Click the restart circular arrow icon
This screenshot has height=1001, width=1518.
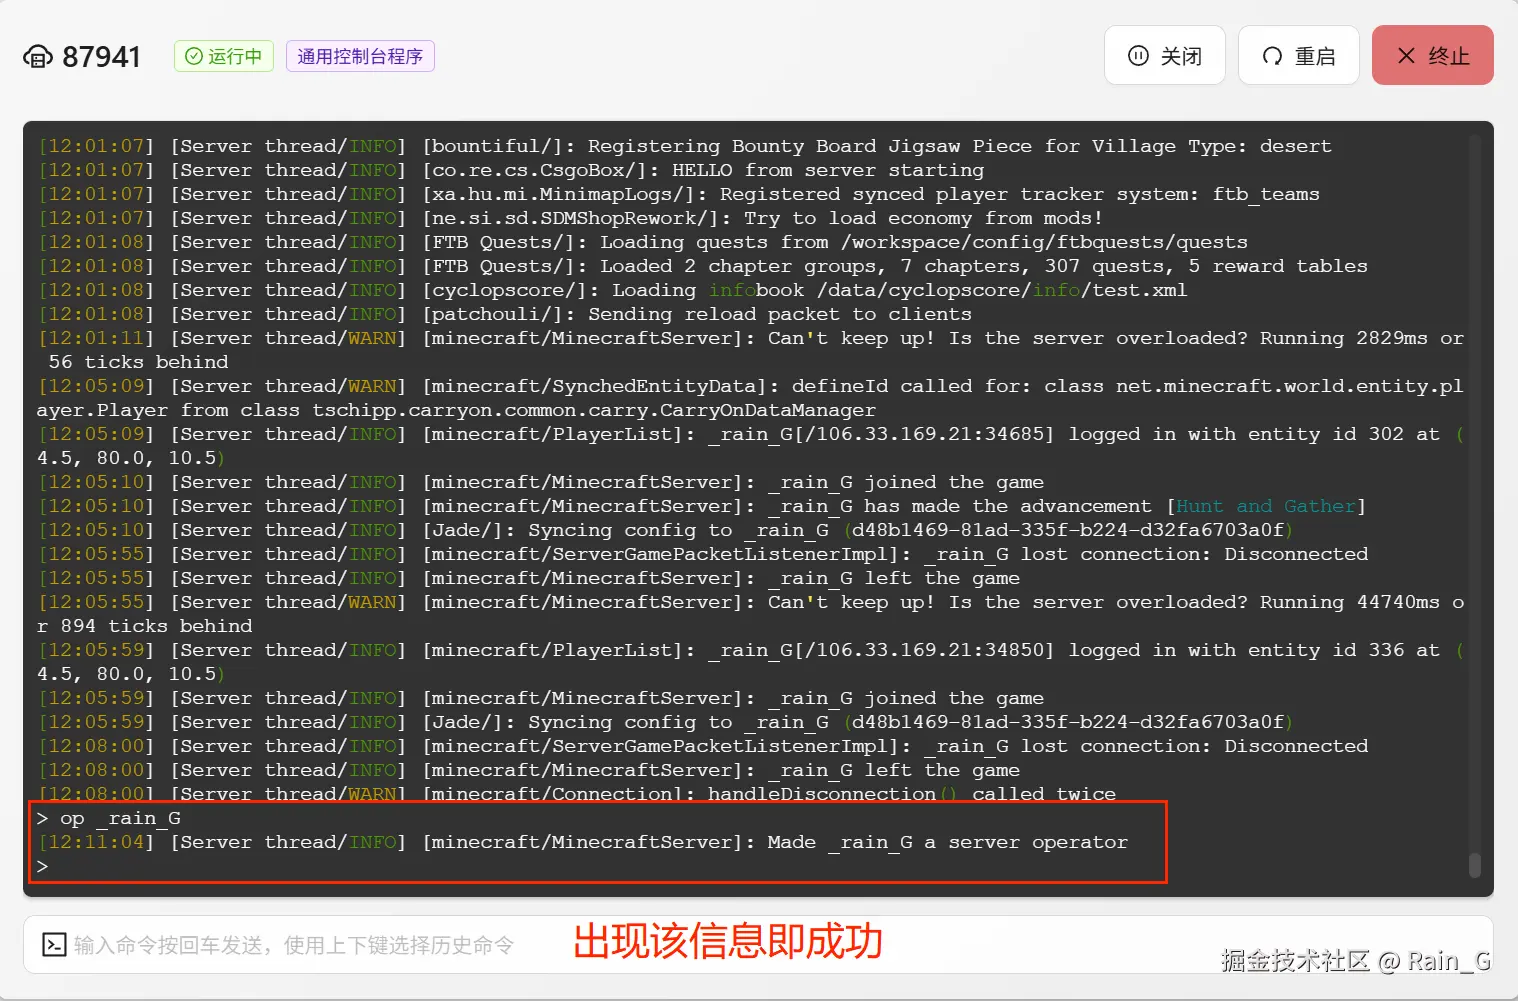pyautogui.click(x=1272, y=56)
